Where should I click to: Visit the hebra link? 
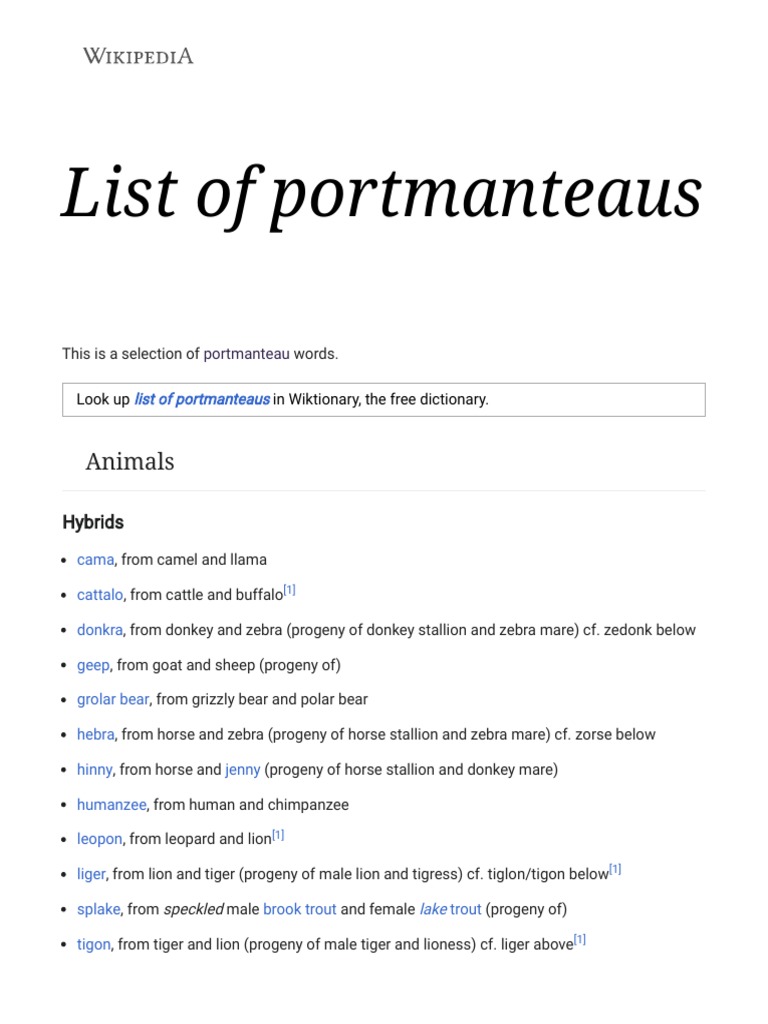95,734
